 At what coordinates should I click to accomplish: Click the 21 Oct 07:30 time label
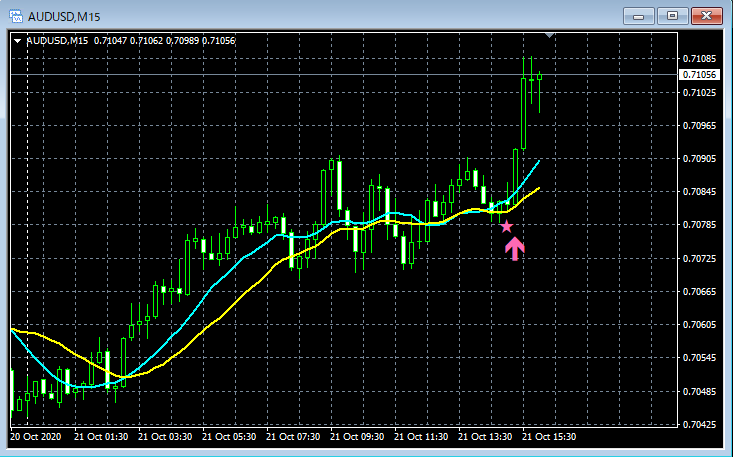[293, 437]
